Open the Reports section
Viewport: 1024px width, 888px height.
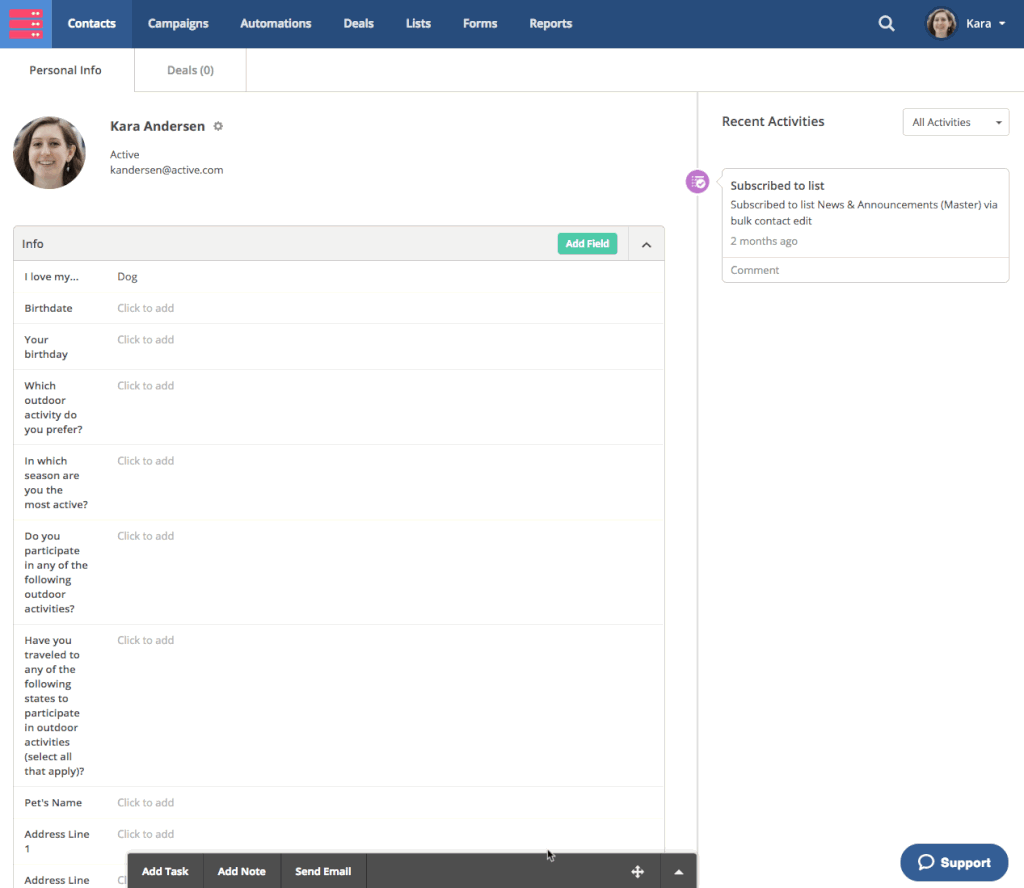coord(550,24)
